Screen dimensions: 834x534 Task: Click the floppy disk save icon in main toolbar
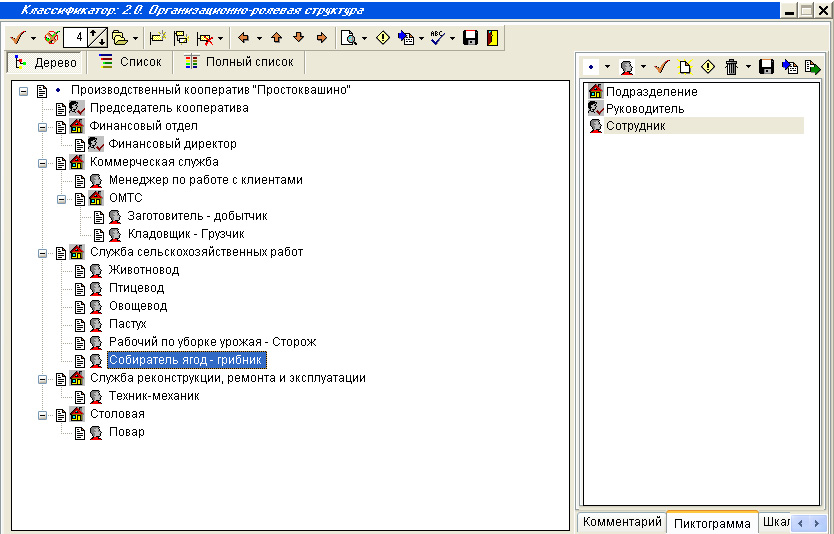(470, 38)
